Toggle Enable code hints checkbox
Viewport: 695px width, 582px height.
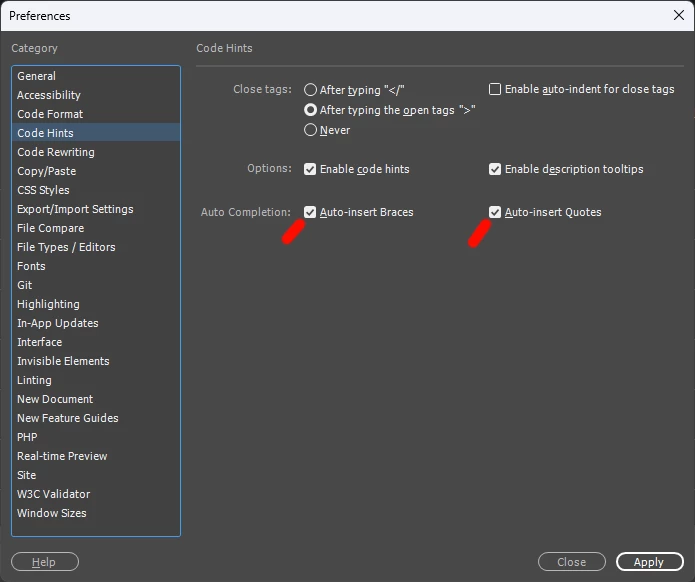coord(310,169)
